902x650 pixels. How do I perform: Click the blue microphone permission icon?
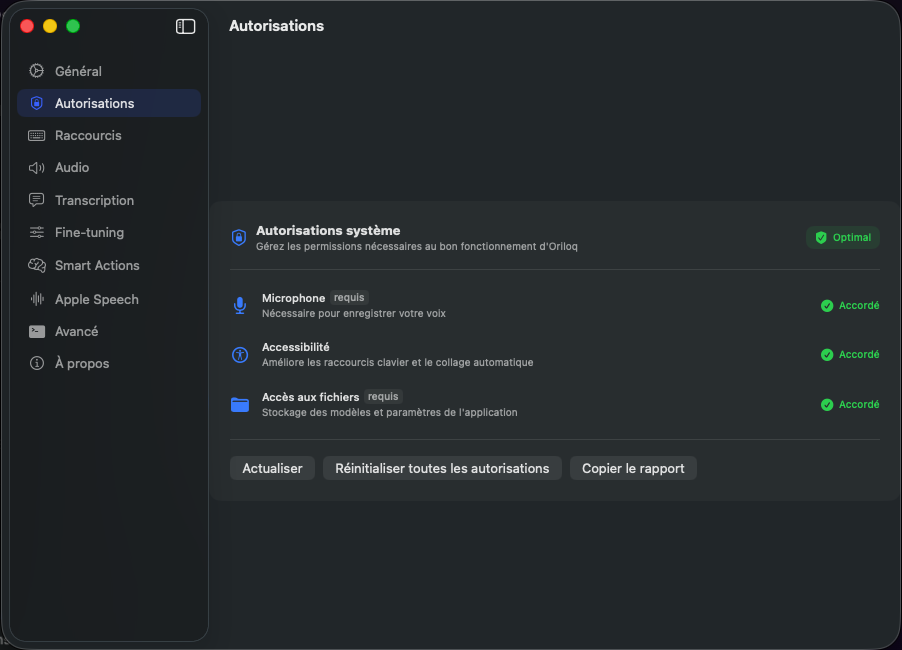point(240,305)
